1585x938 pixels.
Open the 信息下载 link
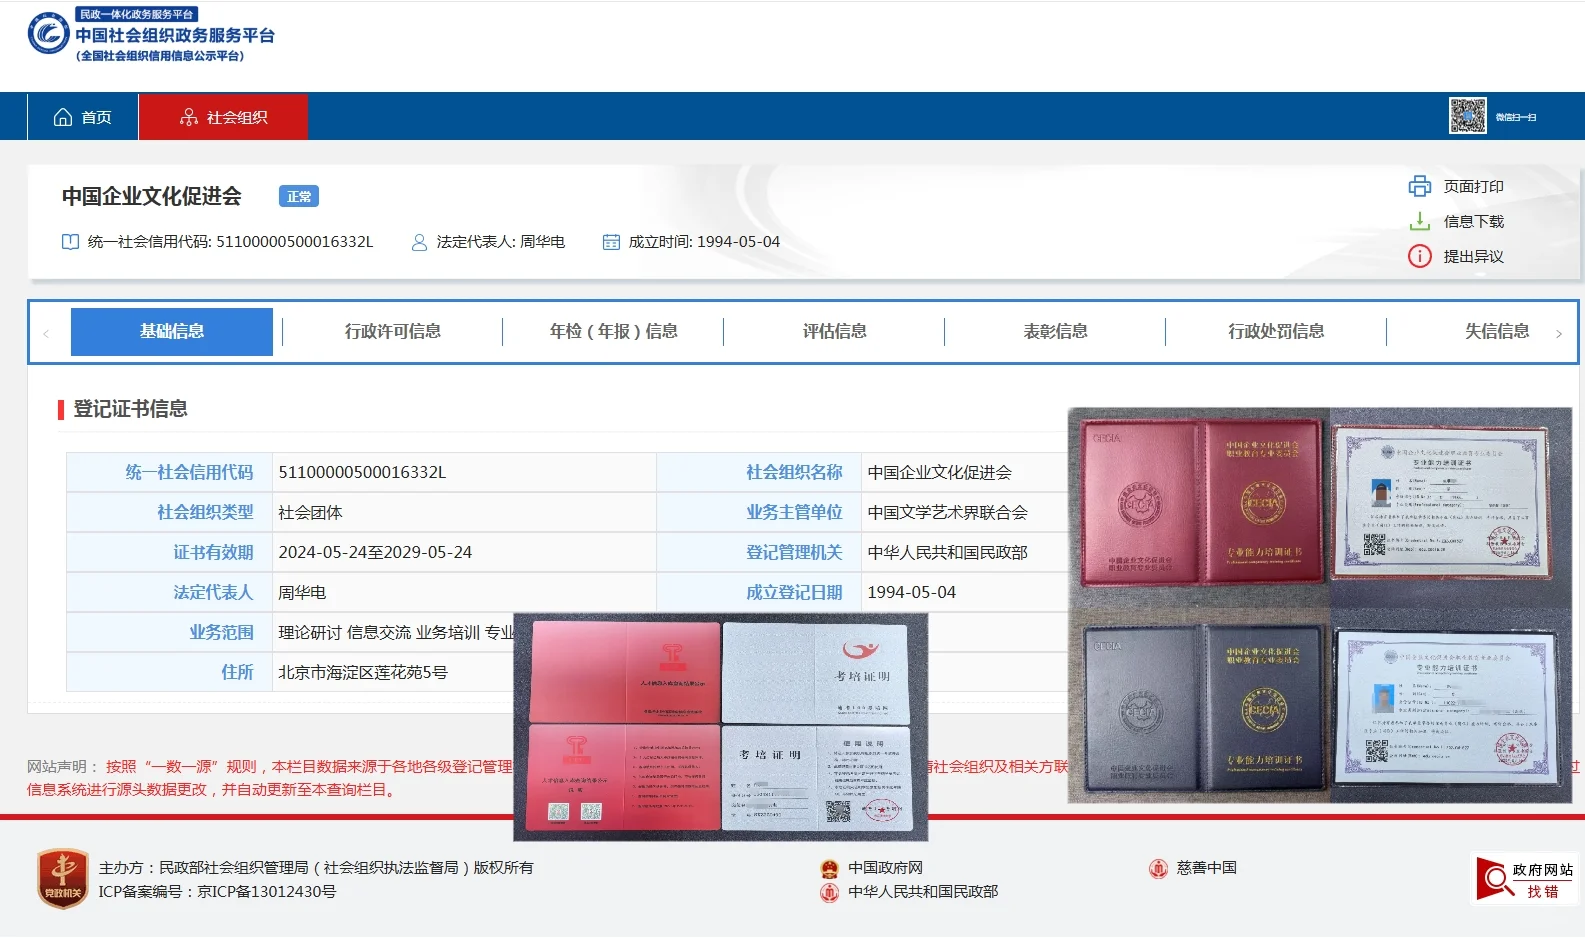pos(1473,222)
